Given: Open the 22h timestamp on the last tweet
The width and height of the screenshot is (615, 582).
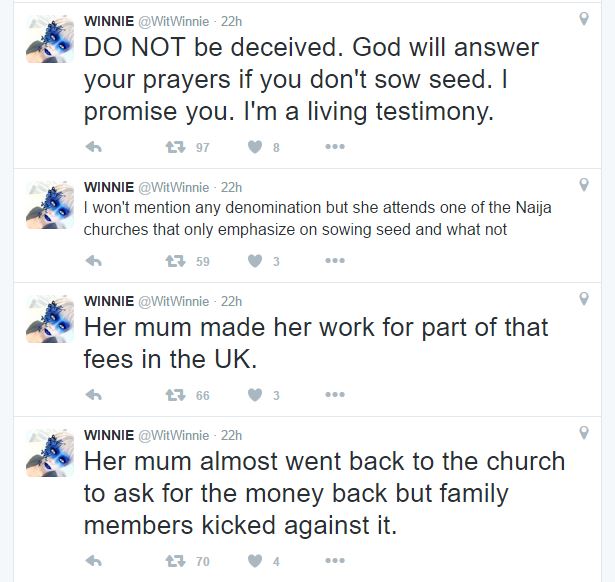Looking at the screenshot, I should point(231,435).
